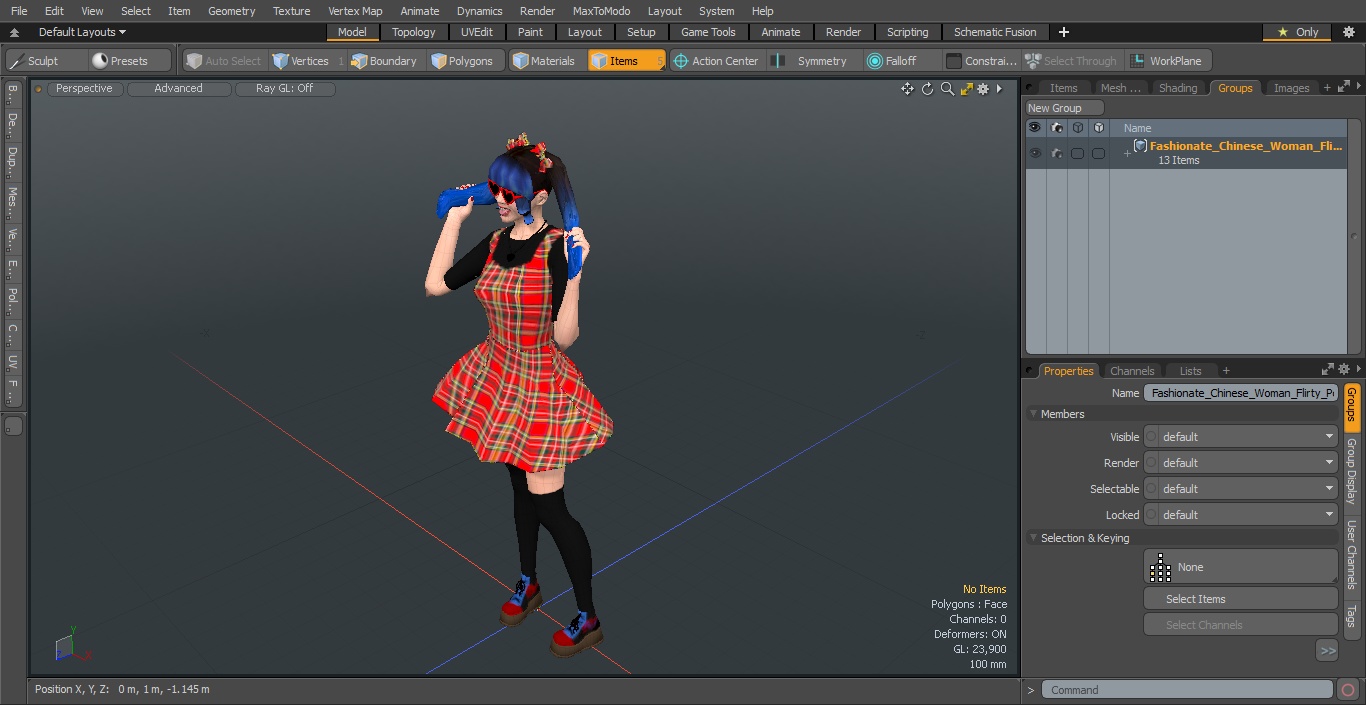Image resolution: width=1366 pixels, height=705 pixels.
Task: Toggle the third-column box for Fashionate_Chinese_Woman group
Action: pyautogui.click(x=1078, y=153)
